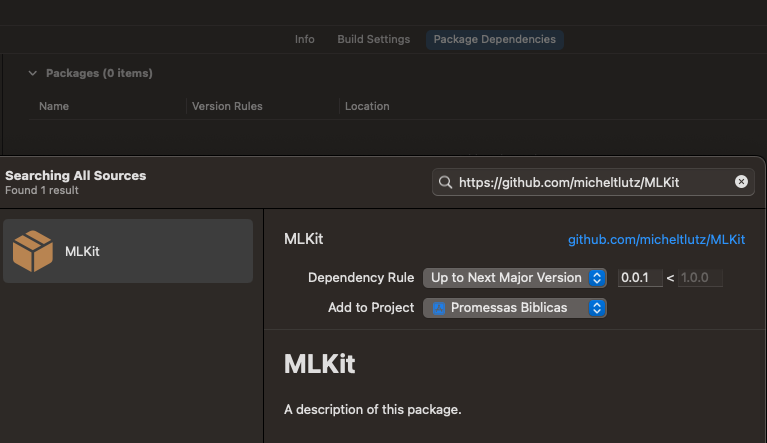767x443 pixels.
Task: Select the MLKit package result row
Action: [128, 251]
